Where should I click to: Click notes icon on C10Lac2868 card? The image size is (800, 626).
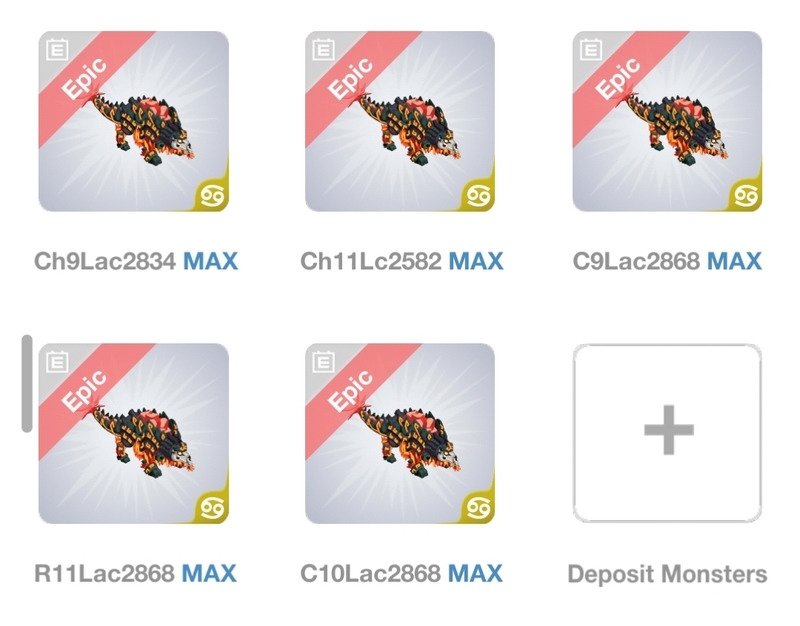323,362
